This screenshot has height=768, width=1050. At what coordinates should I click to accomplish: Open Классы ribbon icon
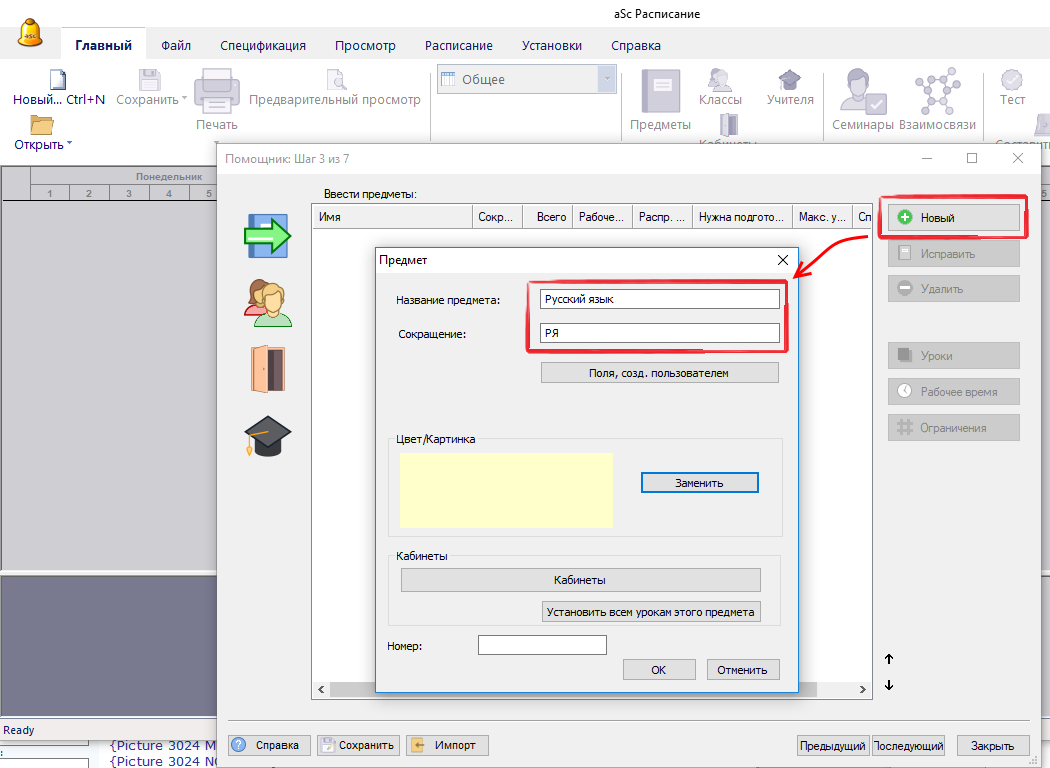(720, 87)
